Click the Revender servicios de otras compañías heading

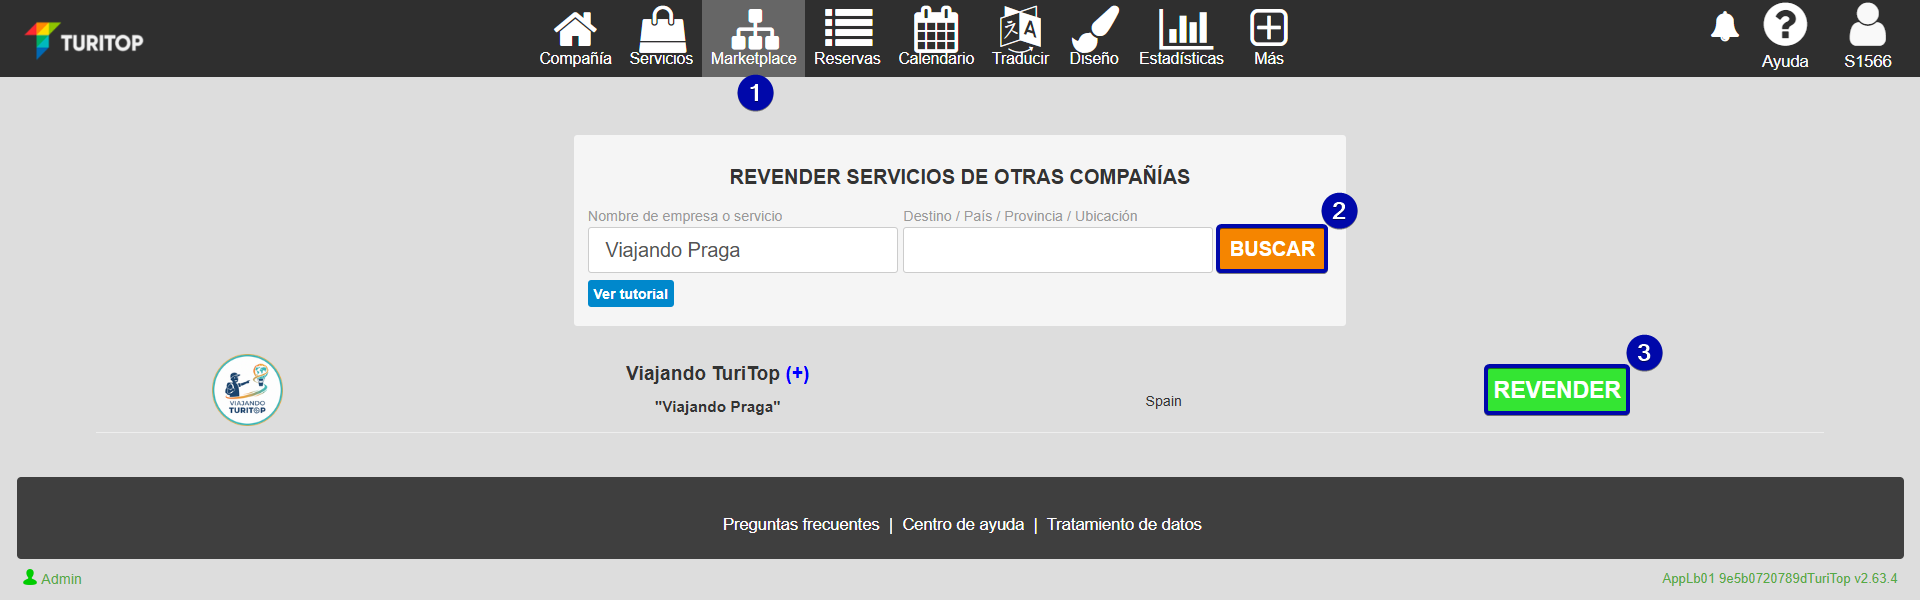tap(960, 177)
